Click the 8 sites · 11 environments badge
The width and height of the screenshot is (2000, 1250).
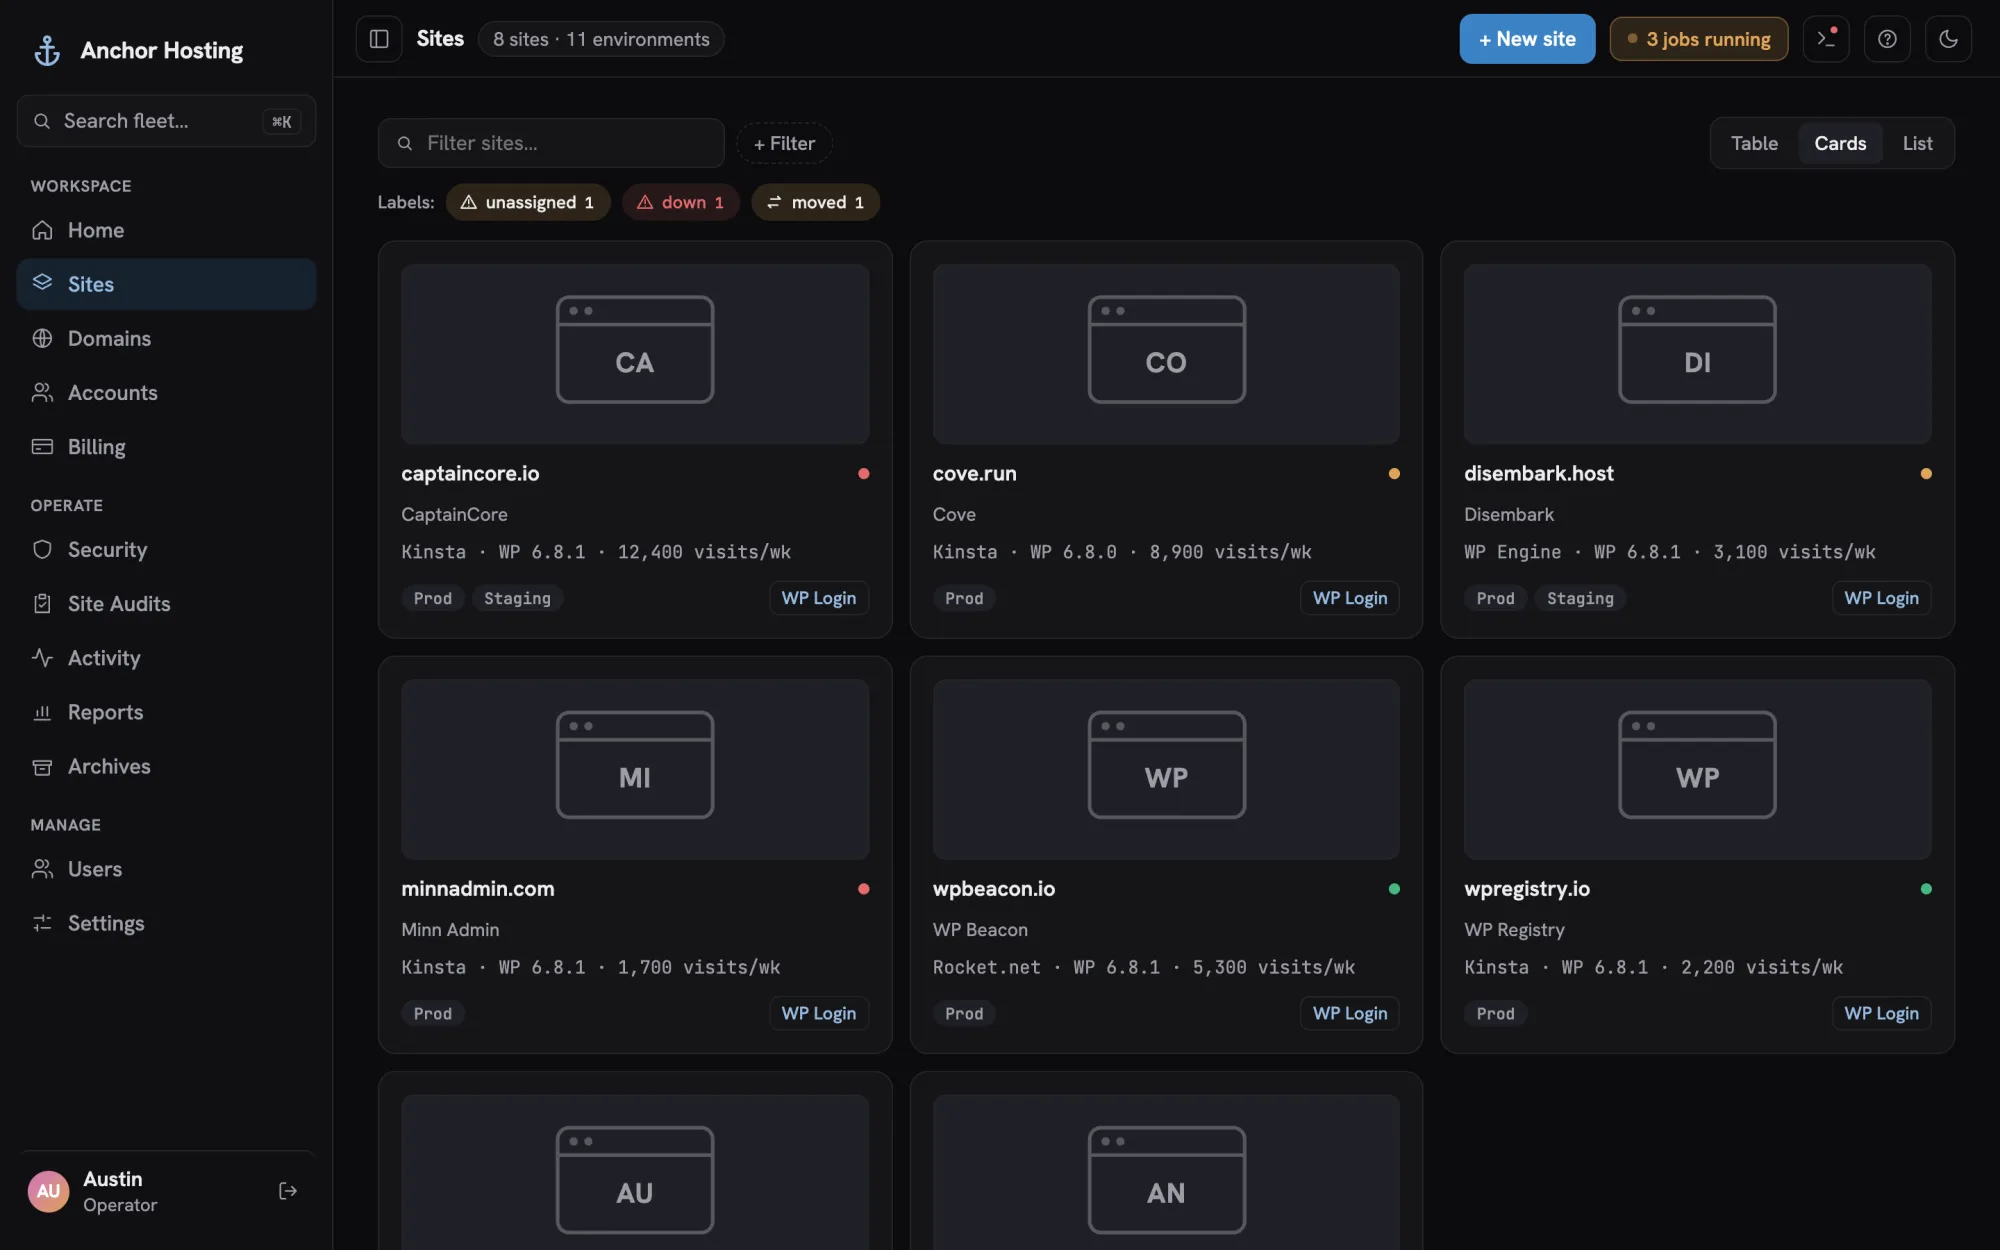point(601,39)
